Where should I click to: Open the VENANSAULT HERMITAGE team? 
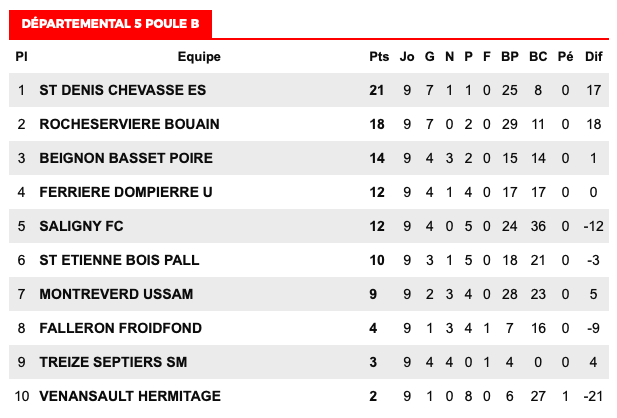pos(130,396)
